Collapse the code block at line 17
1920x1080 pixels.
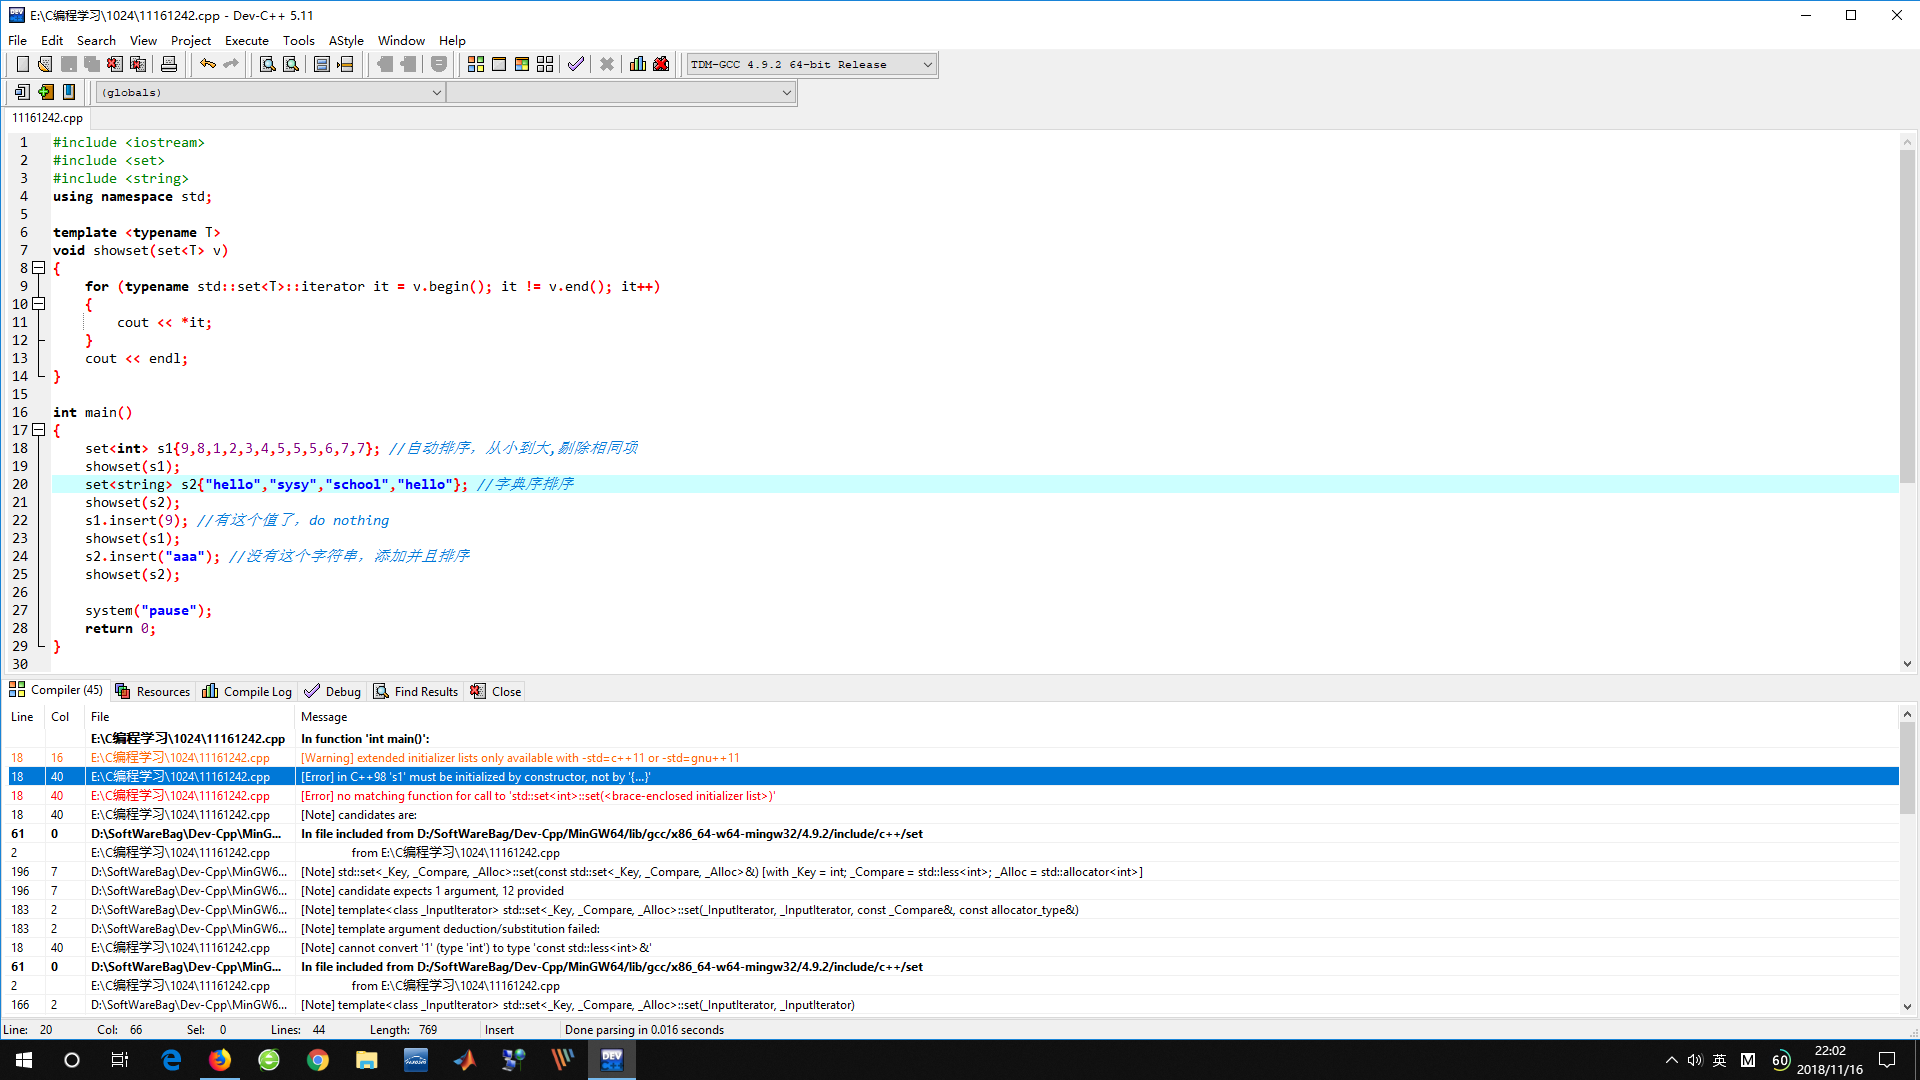[x=39, y=430]
